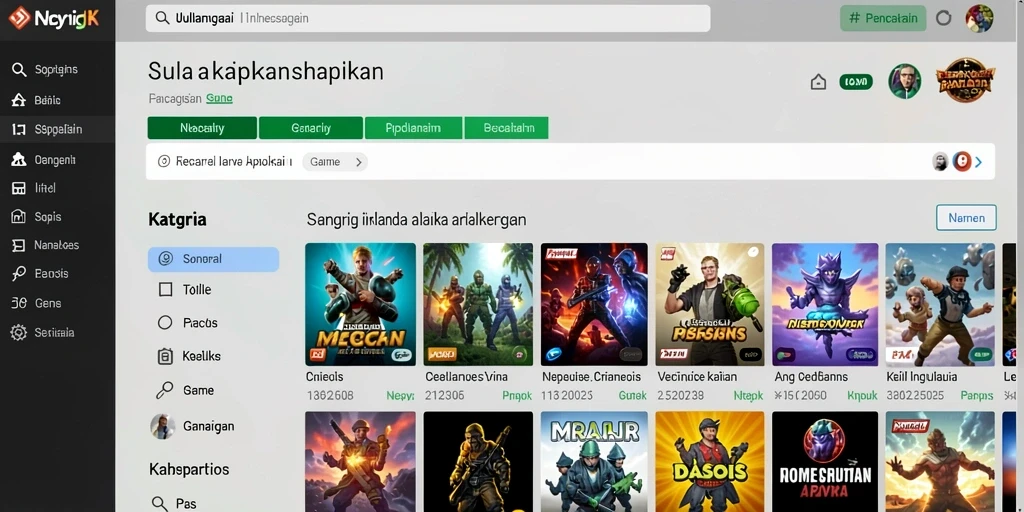Select the Sonoral category option

[214, 259]
